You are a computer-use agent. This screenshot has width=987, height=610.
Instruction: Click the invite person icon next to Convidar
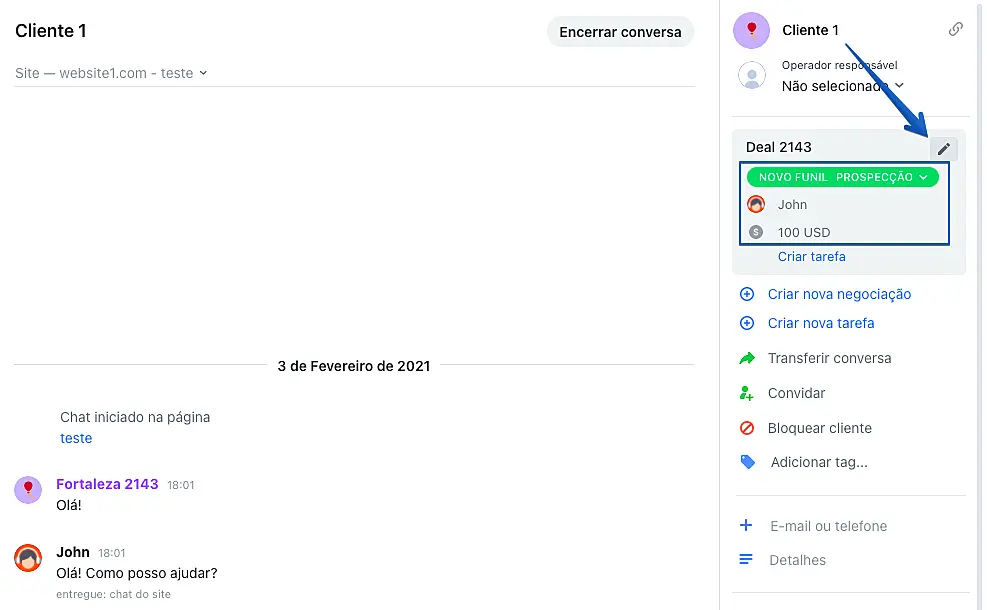(x=746, y=393)
